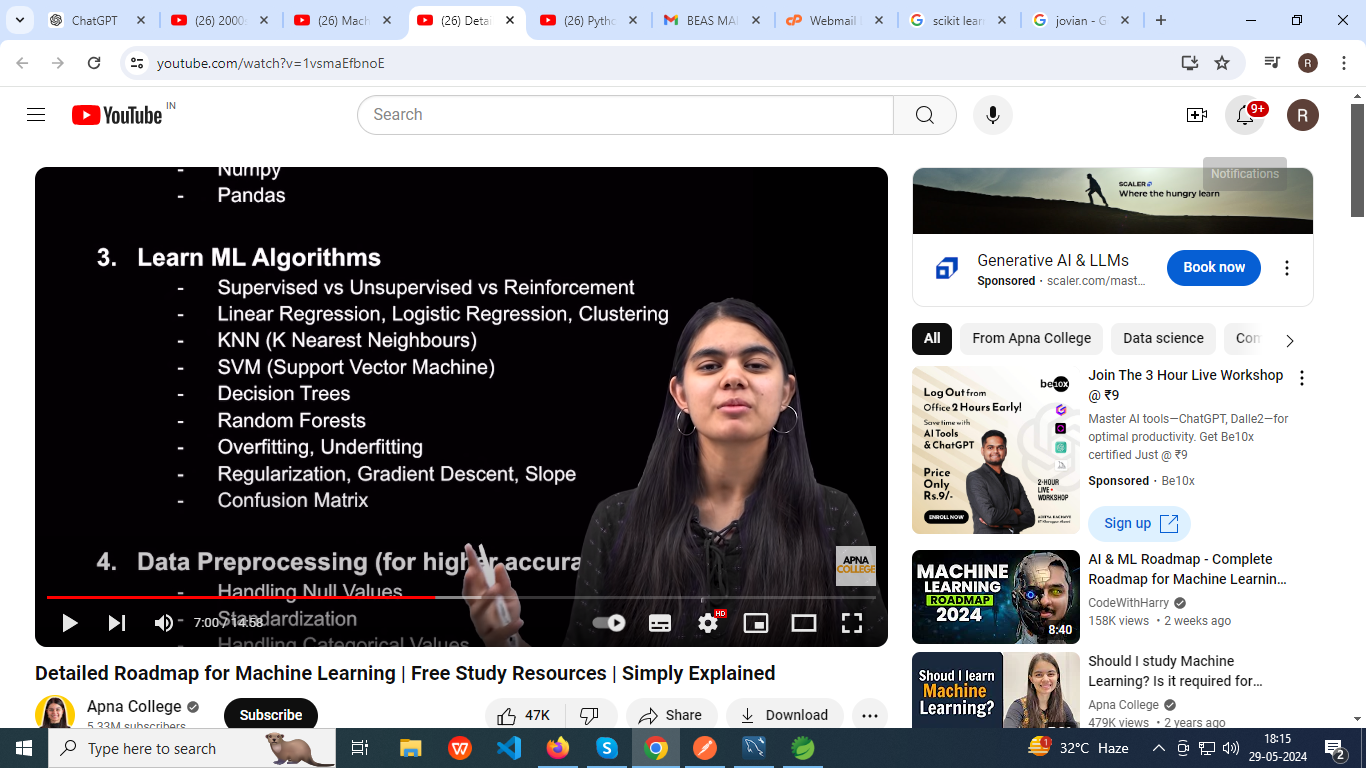Open Chrome three-dot menu
The width and height of the screenshot is (1366, 768).
(1344, 63)
